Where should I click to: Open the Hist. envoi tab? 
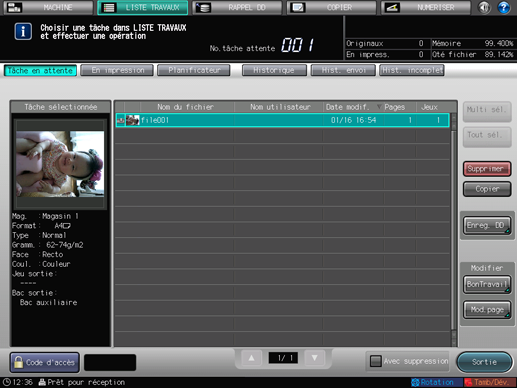pyautogui.click(x=343, y=70)
